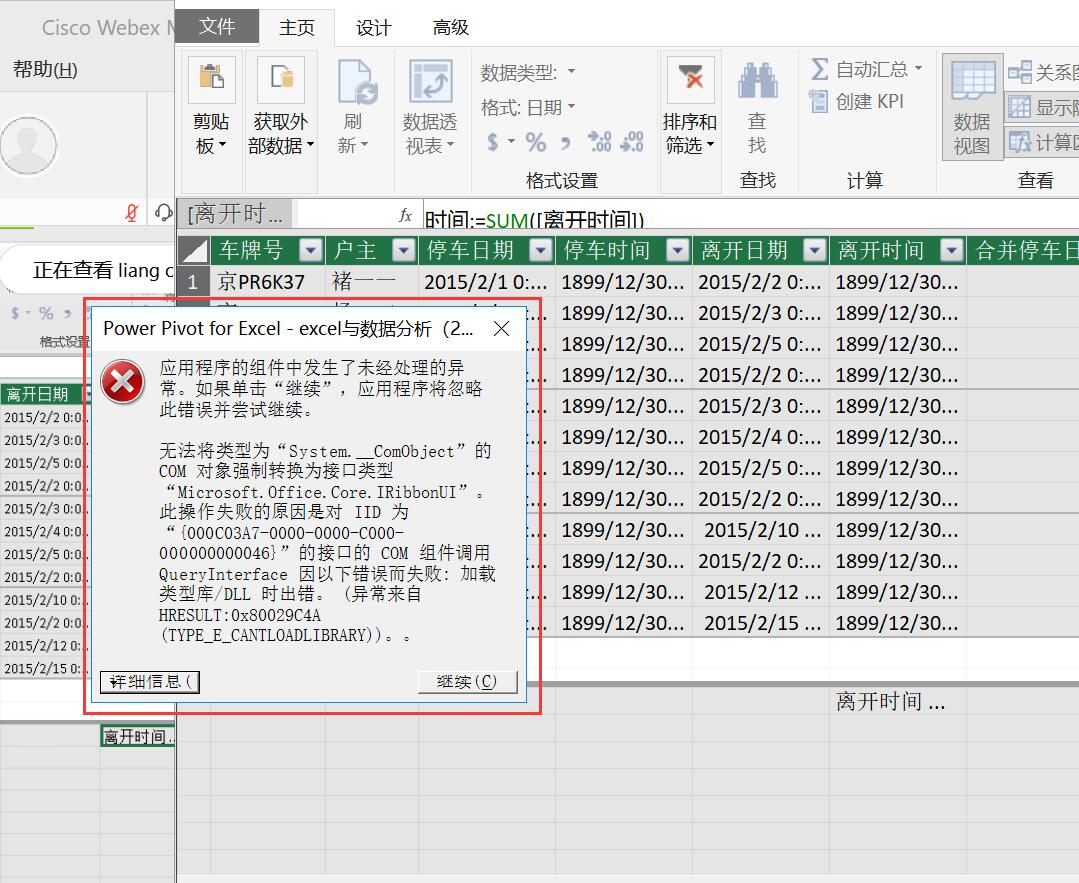Click 创建 KPI button
The image size is (1079, 883).
(857, 101)
